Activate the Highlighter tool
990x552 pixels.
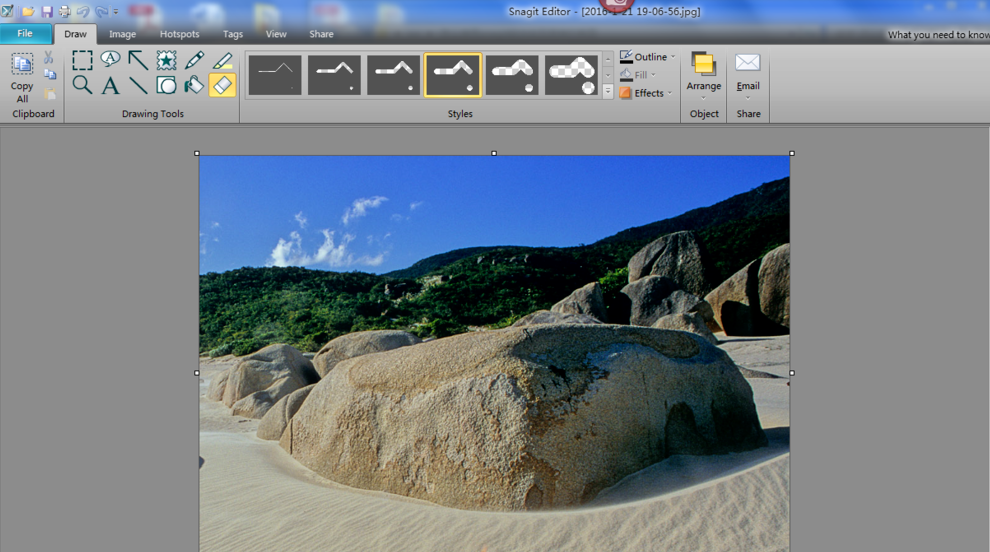[222, 61]
